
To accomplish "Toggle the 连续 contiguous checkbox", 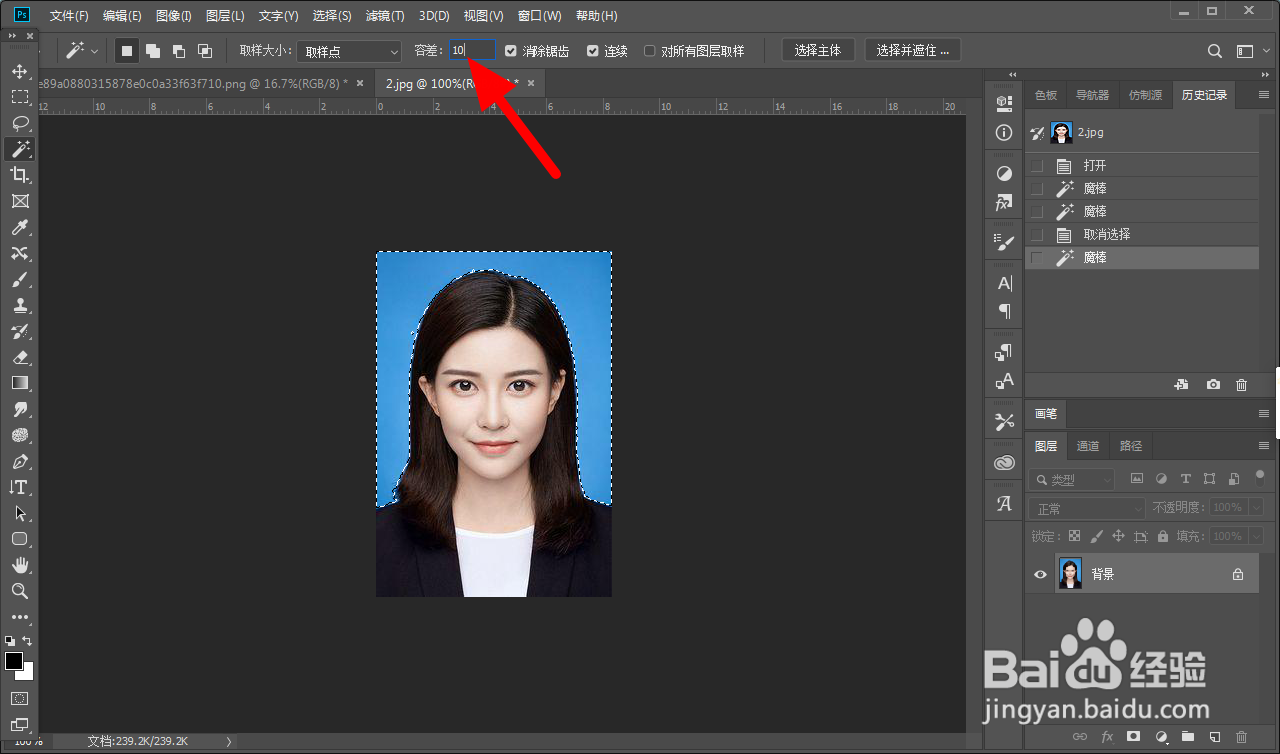I will pos(593,51).
